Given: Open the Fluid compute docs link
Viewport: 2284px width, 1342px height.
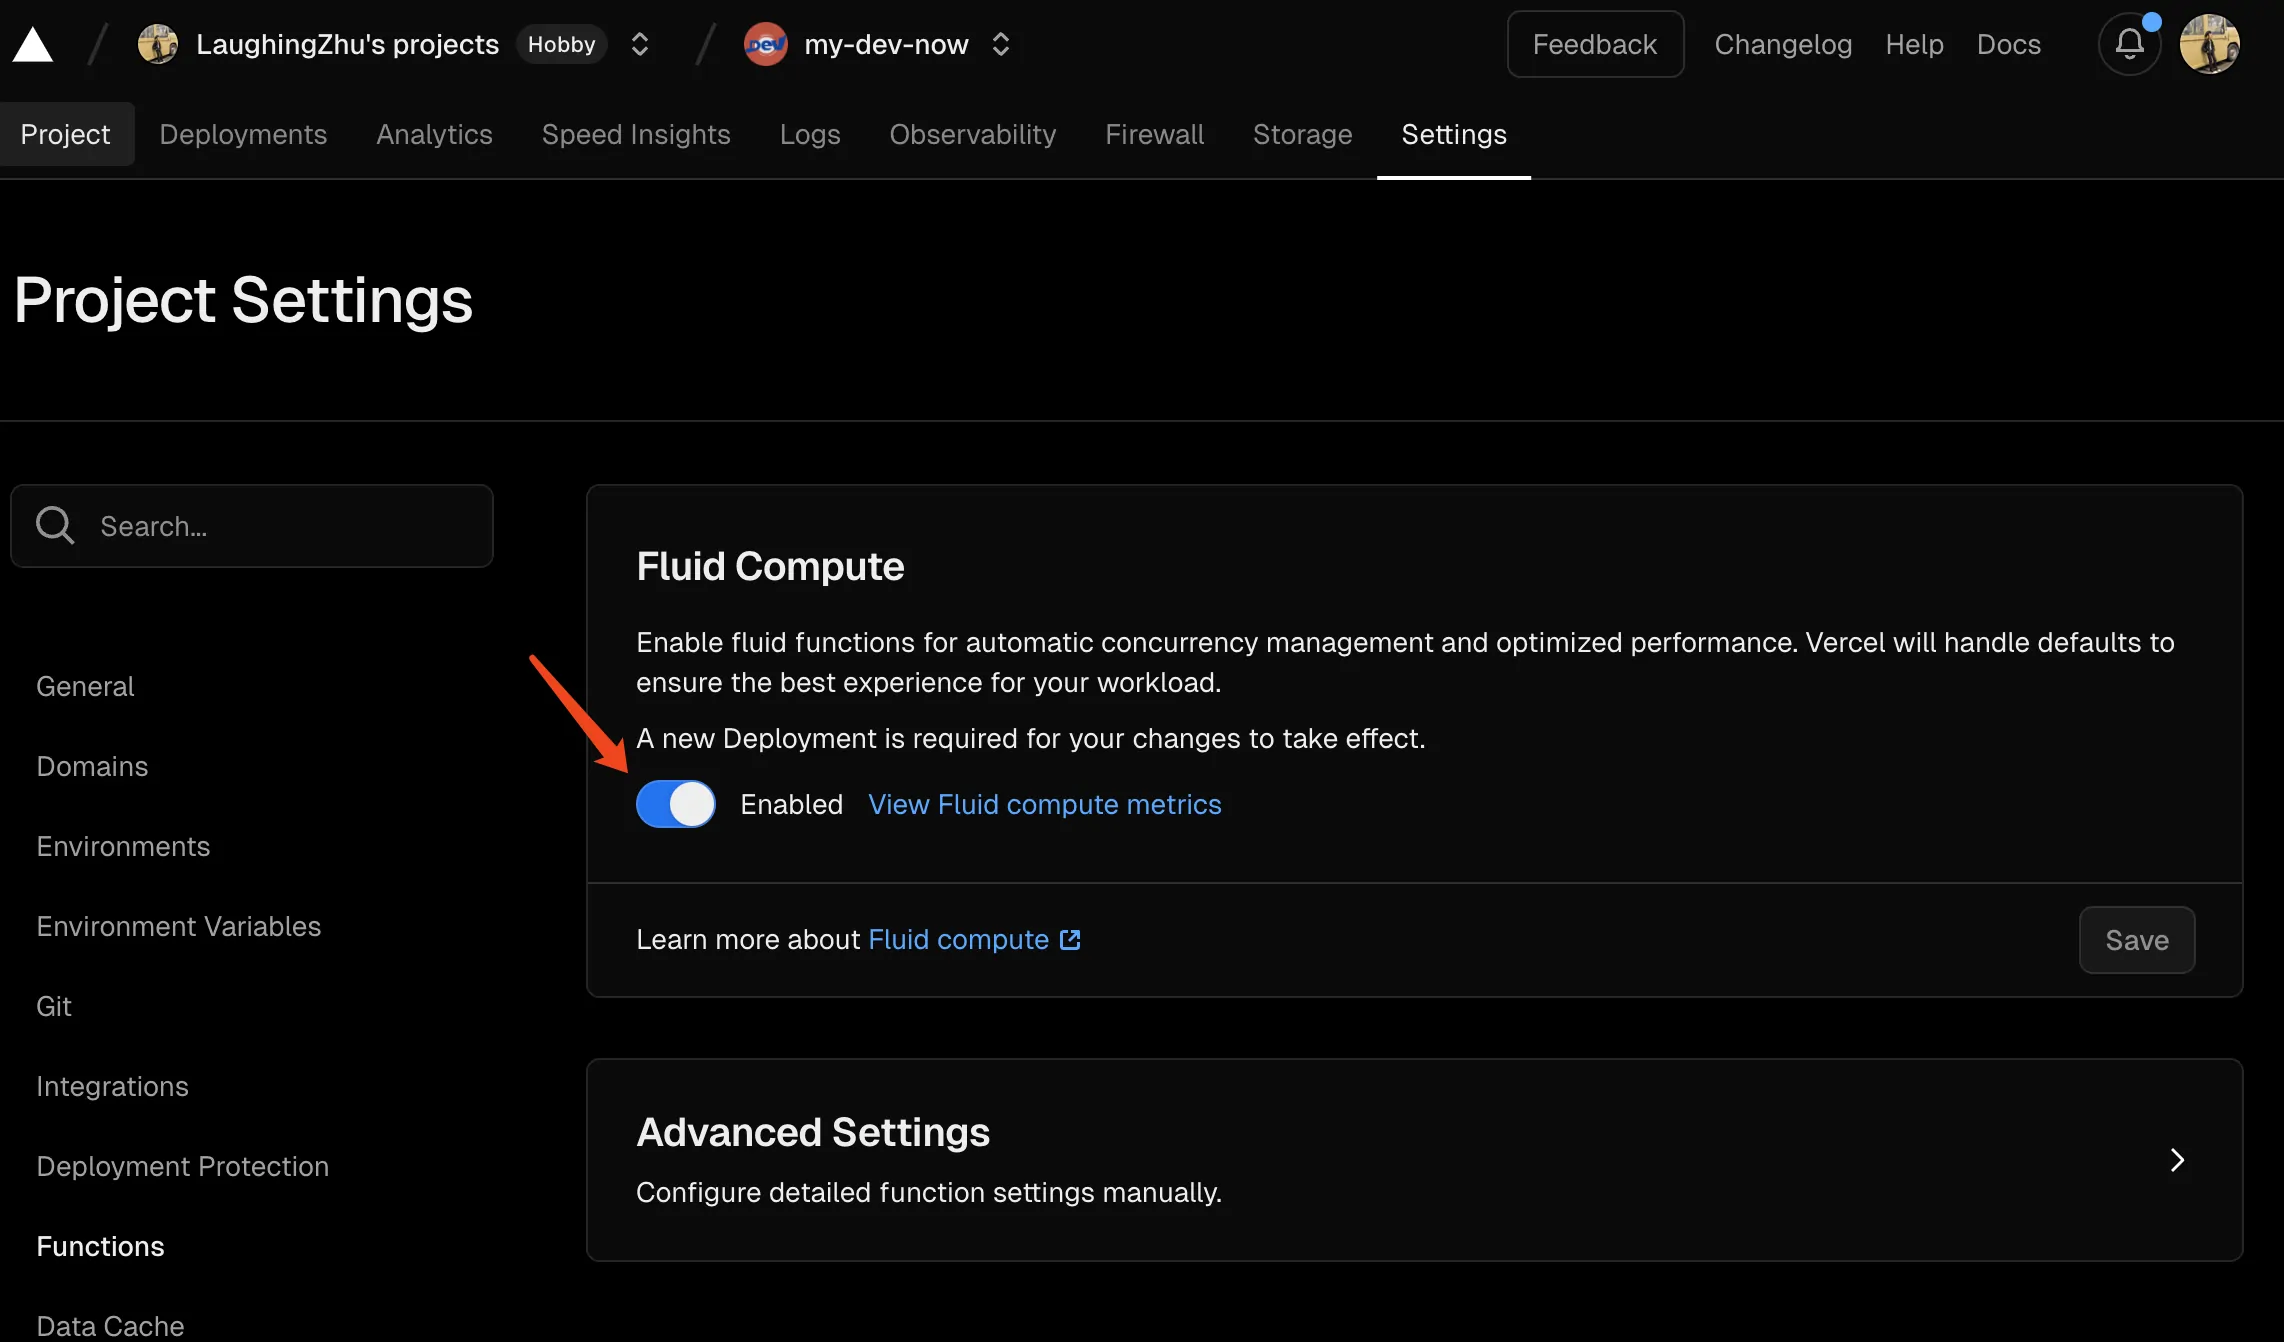Looking at the screenshot, I should (x=975, y=940).
